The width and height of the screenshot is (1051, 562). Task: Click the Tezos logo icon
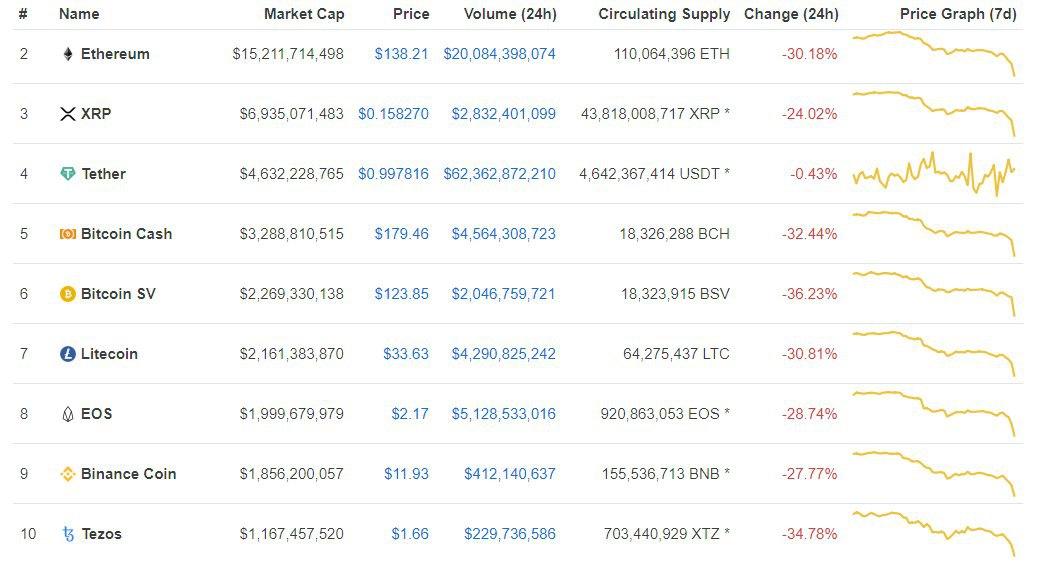68,534
